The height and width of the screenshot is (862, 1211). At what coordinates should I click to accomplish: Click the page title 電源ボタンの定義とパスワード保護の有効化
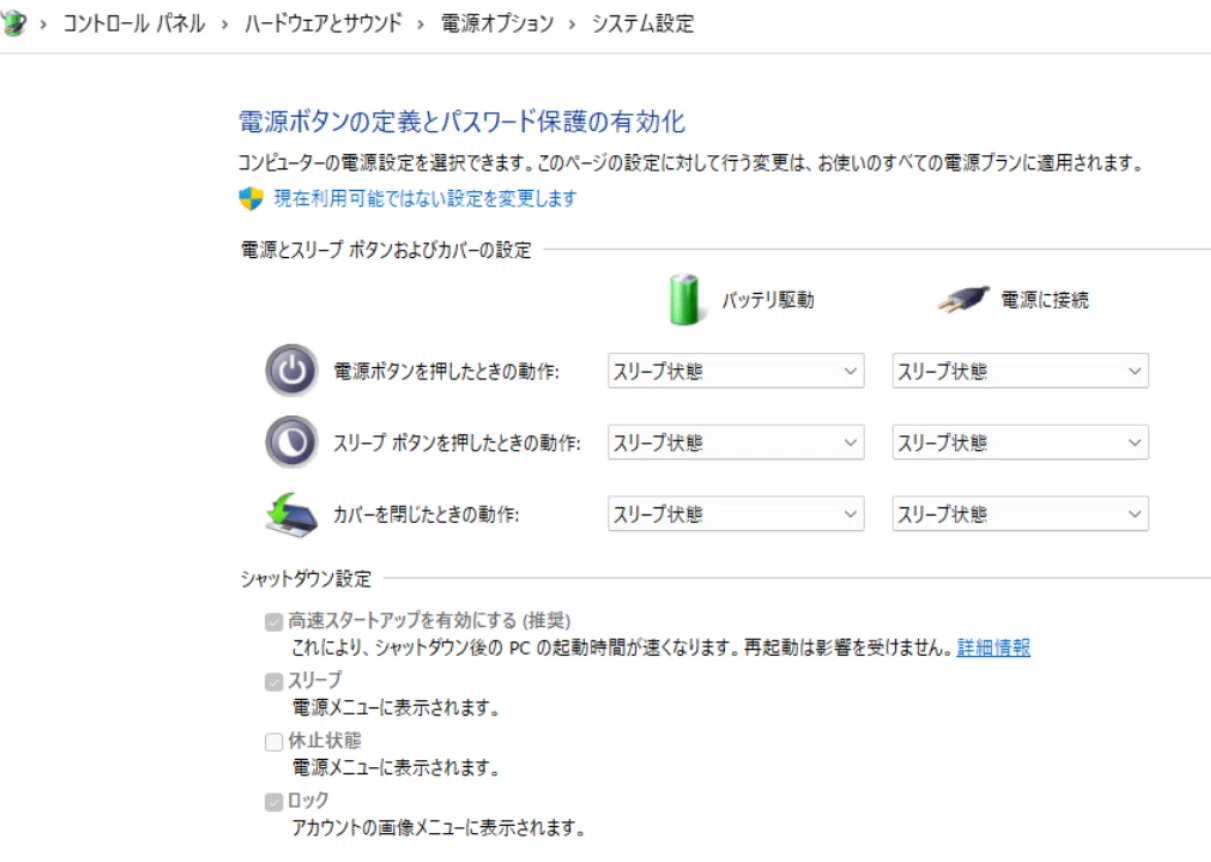click(462, 122)
